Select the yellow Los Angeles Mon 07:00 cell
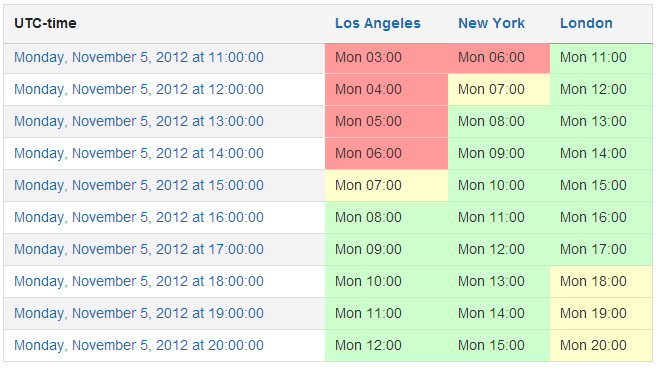Viewport: 658px width, 370px height. 386,186
